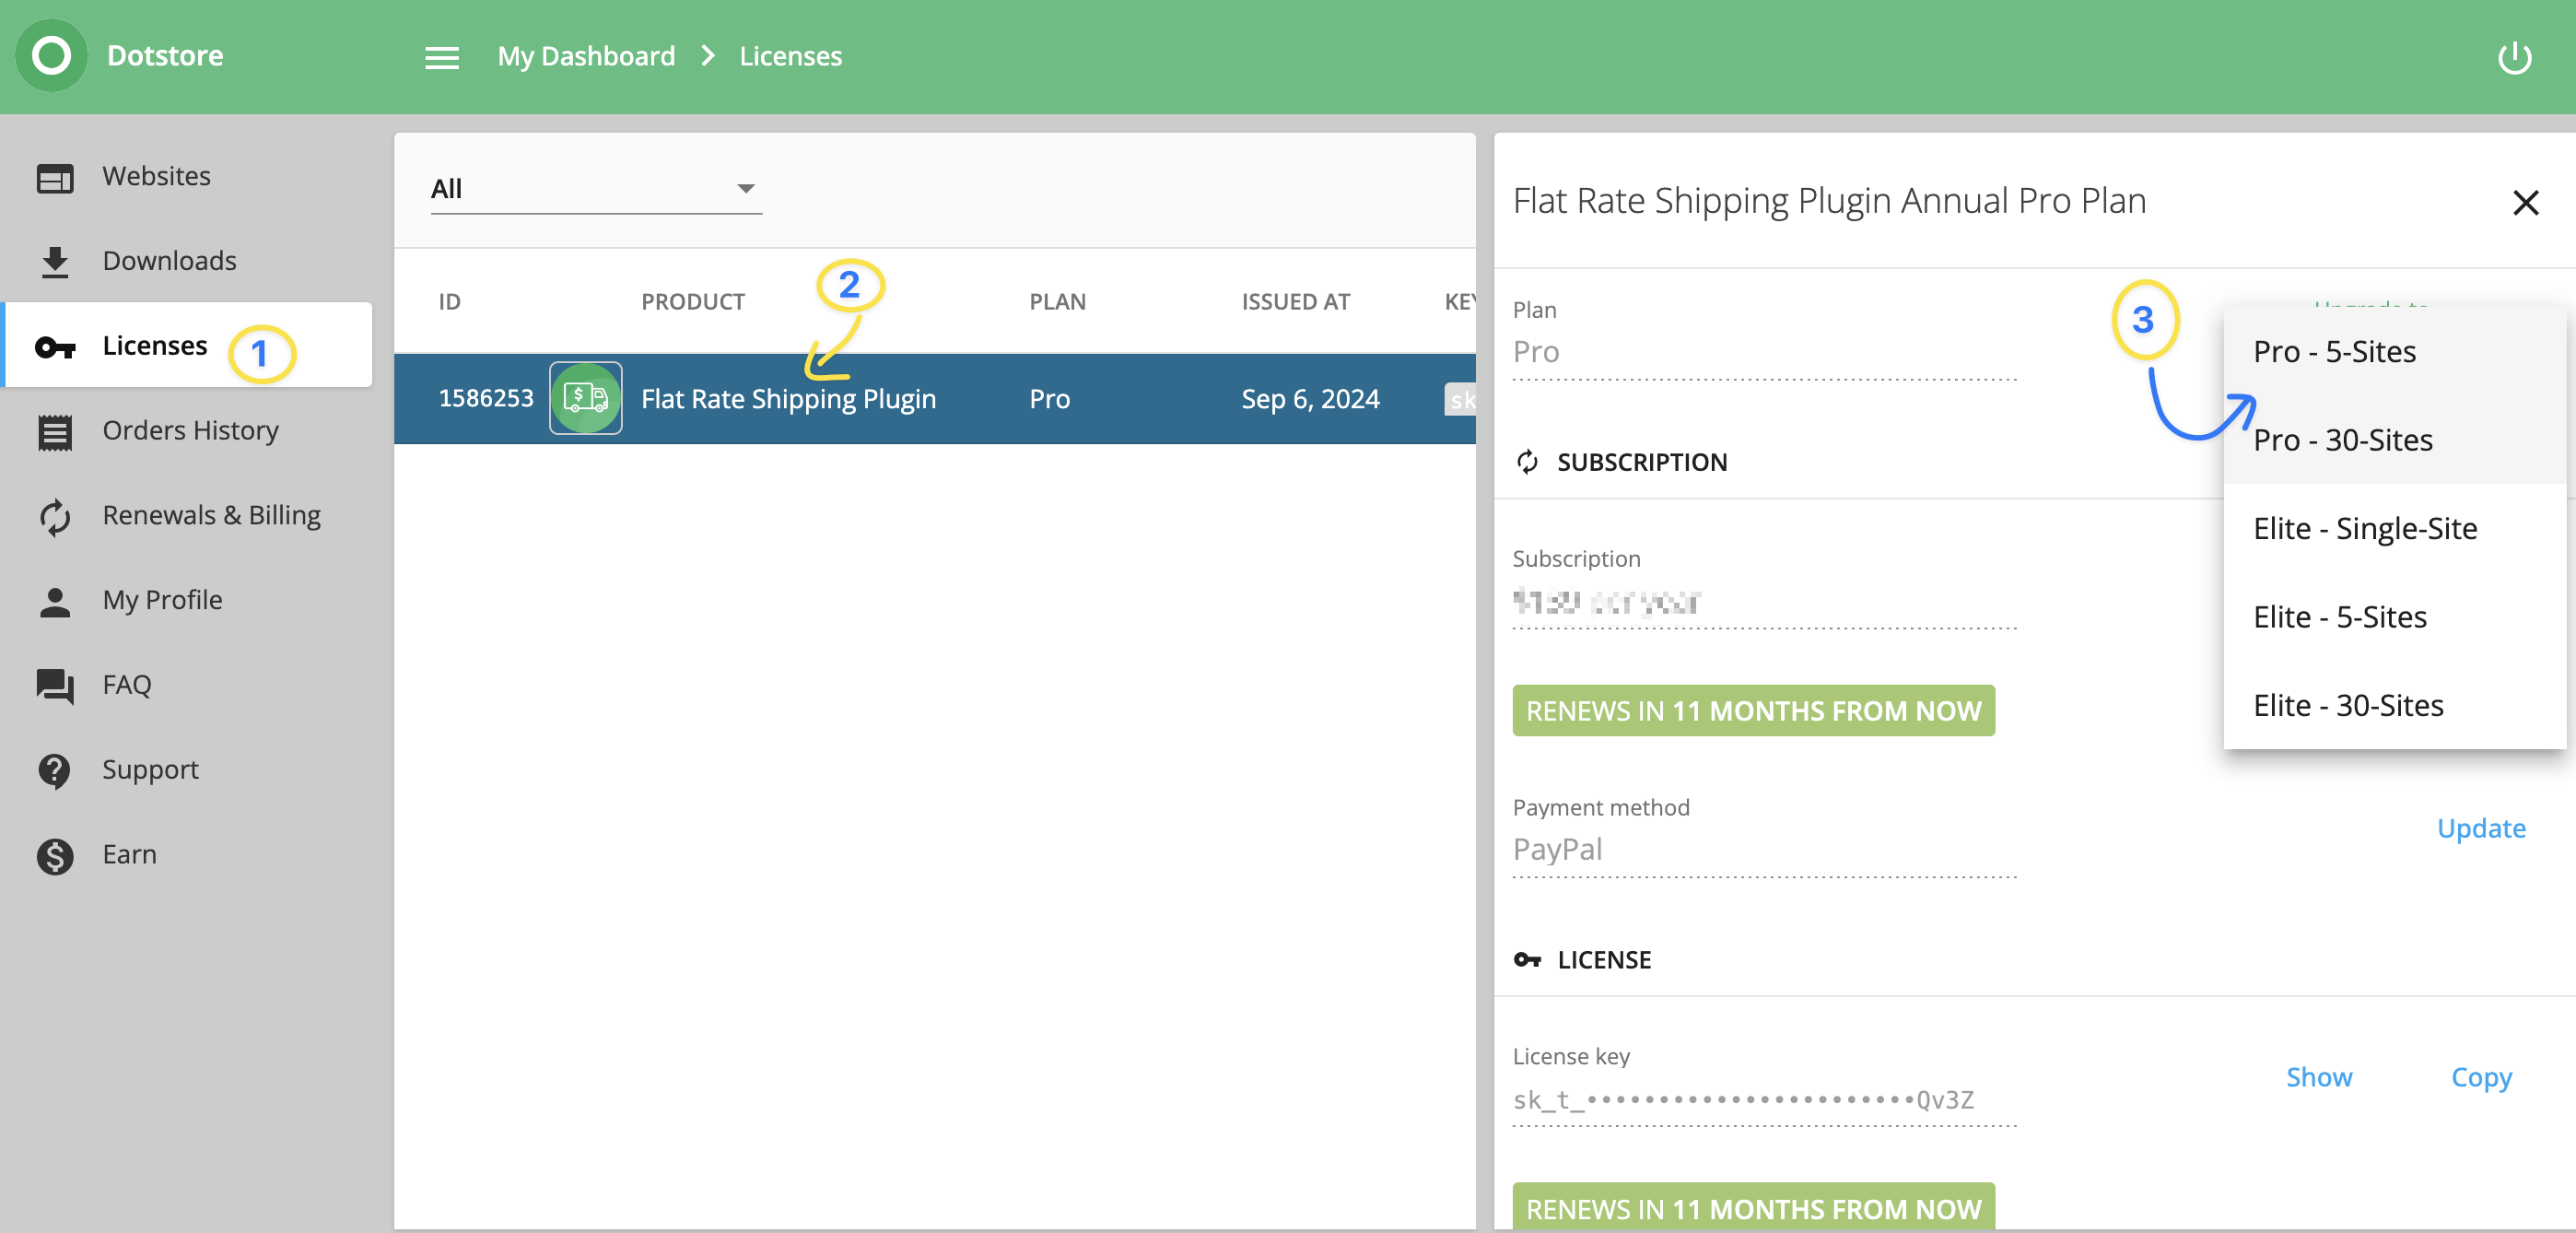Open the Websites menu item

coord(188,177)
